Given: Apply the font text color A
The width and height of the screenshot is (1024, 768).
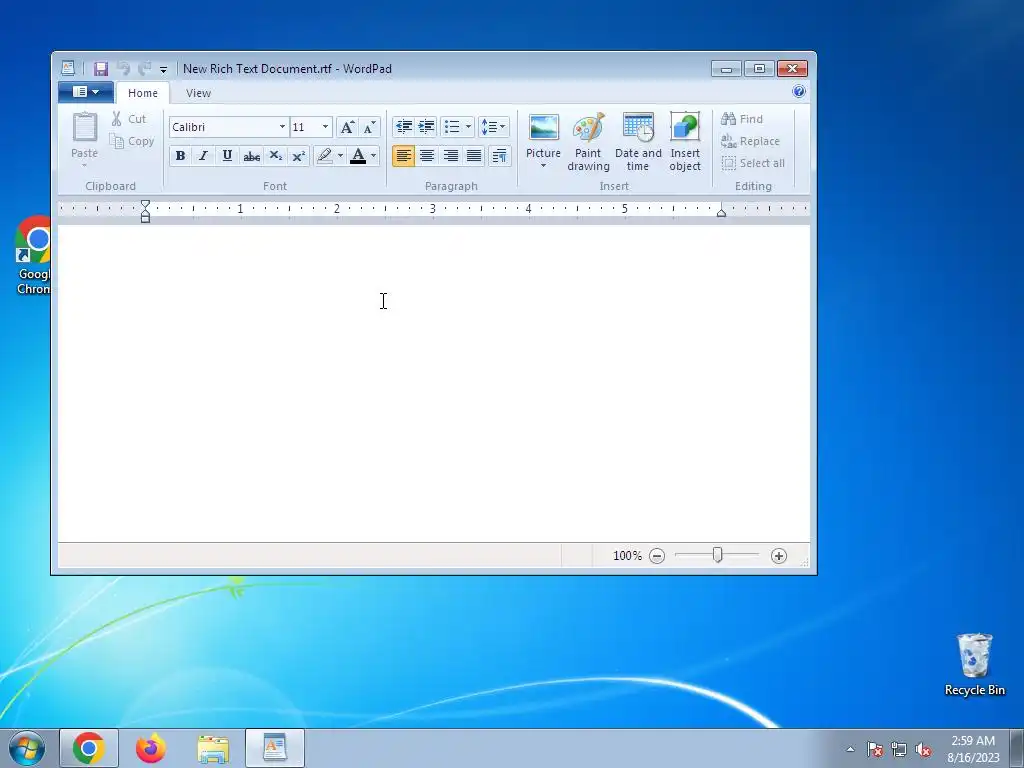Looking at the screenshot, I should click(358, 155).
